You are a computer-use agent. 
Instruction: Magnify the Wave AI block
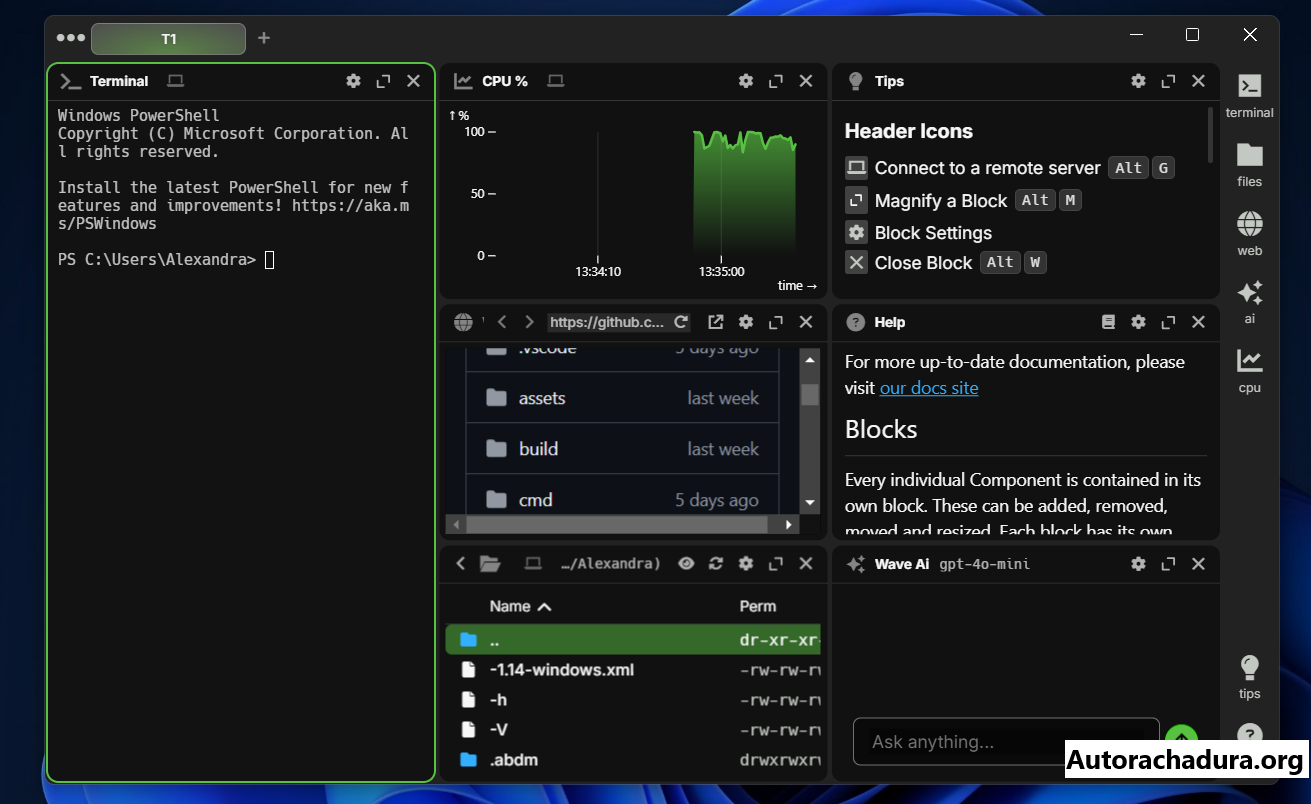pos(1168,564)
